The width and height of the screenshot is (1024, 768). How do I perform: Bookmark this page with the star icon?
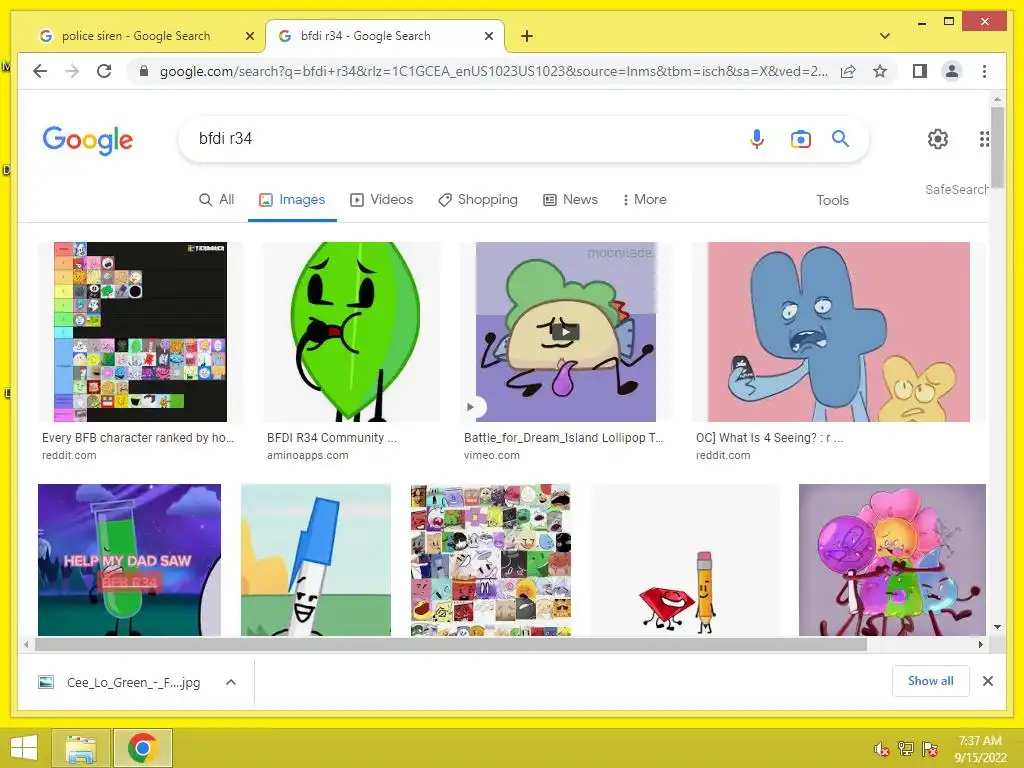(880, 71)
